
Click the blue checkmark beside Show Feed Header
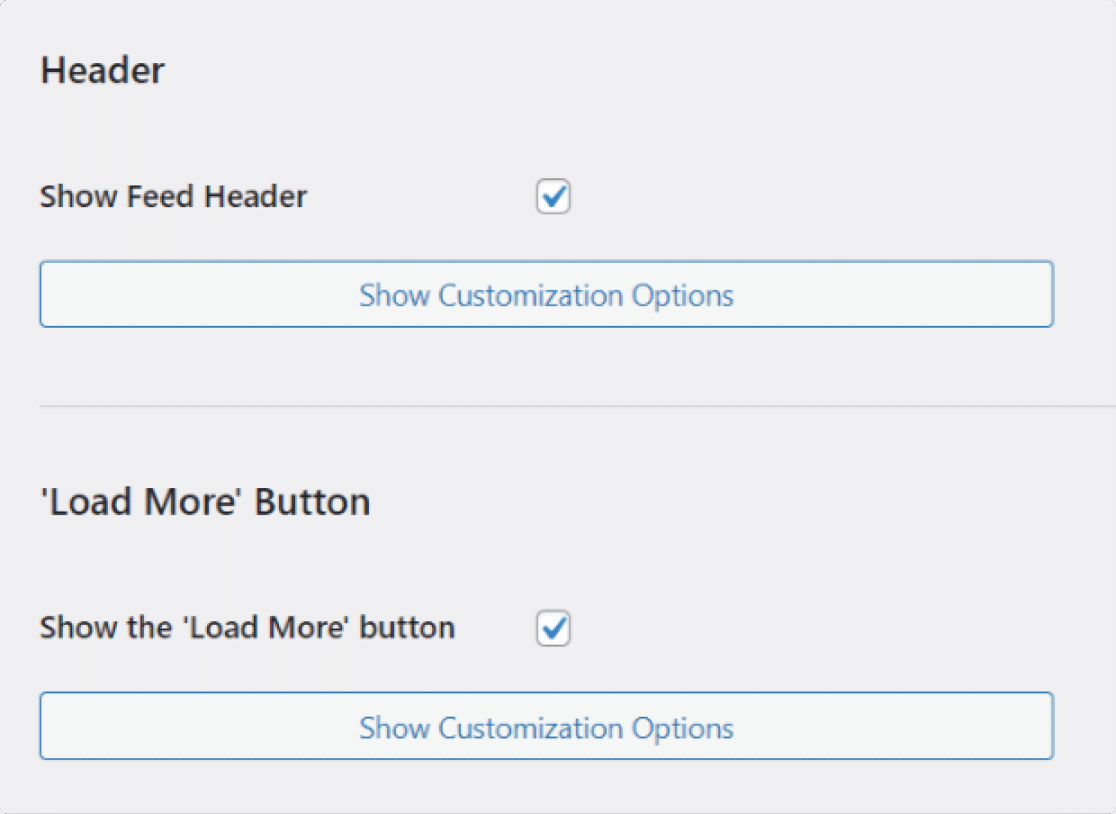(553, 196)
